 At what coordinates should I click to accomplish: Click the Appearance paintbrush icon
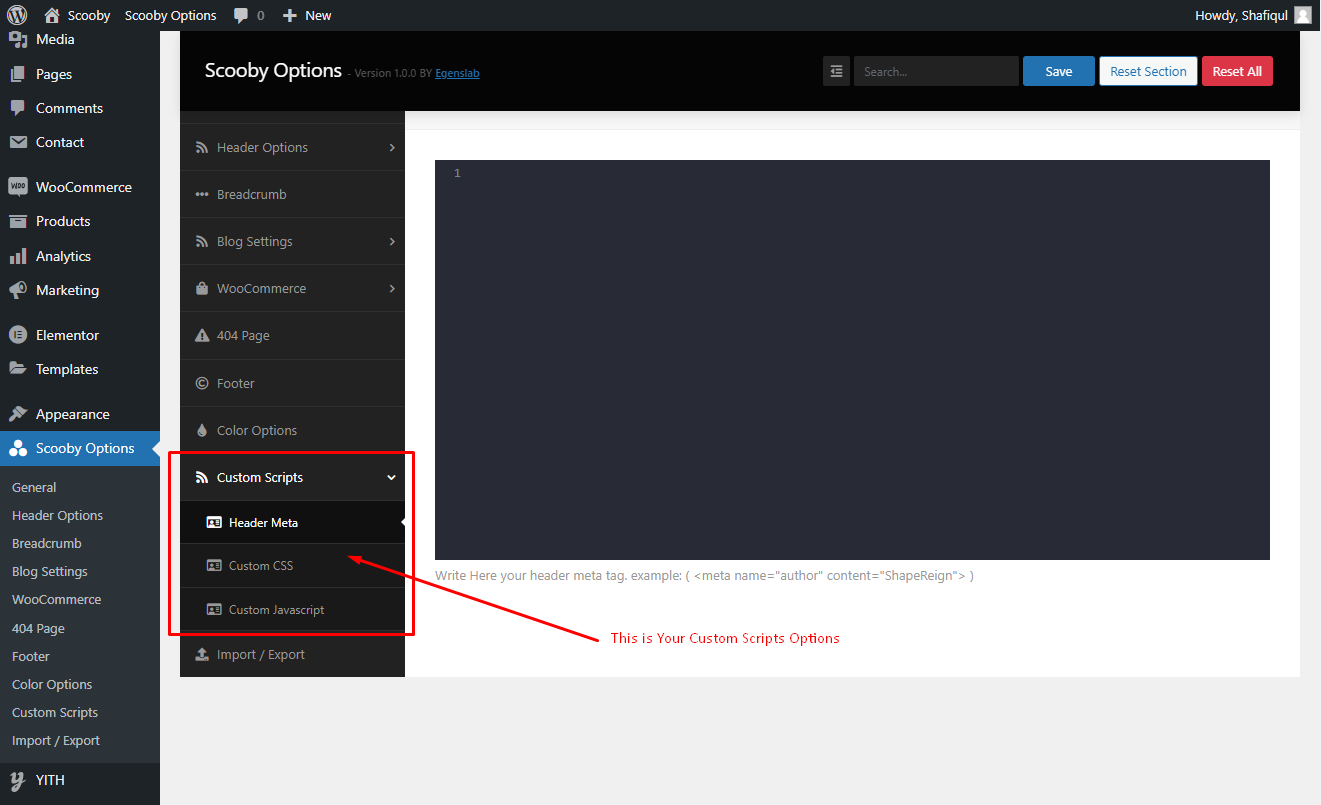tap(18, 414)
